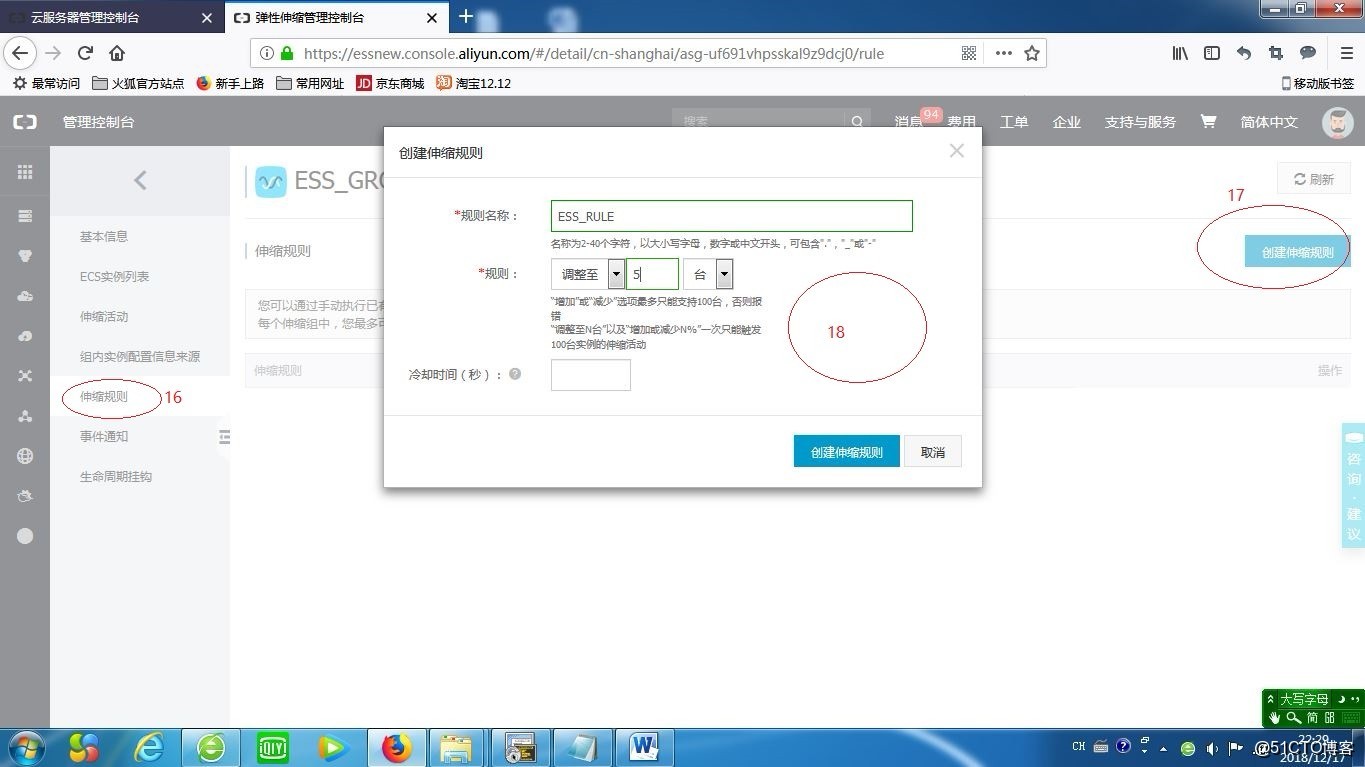The image size is (1365, 767).
Task: Click the search magnifier icon in header
Action: [857, 122]
